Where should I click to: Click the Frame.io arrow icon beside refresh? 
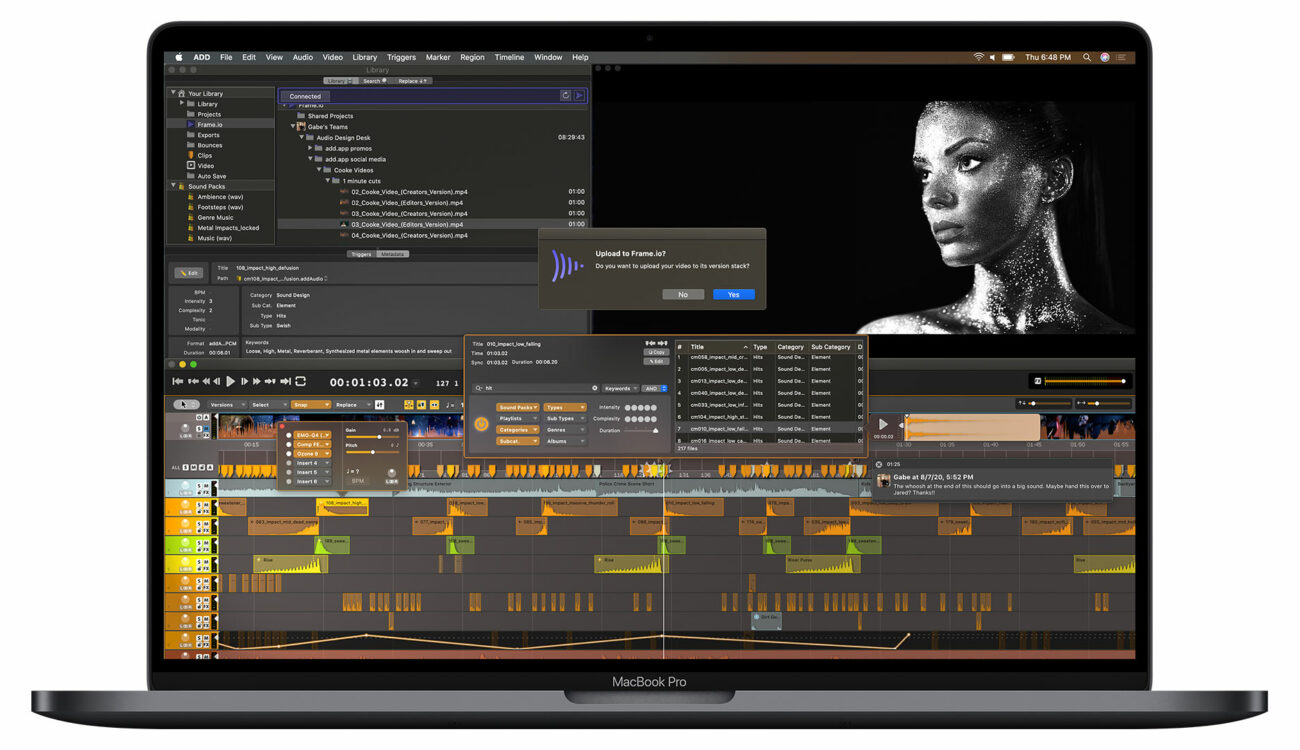(x=579, y=96)
